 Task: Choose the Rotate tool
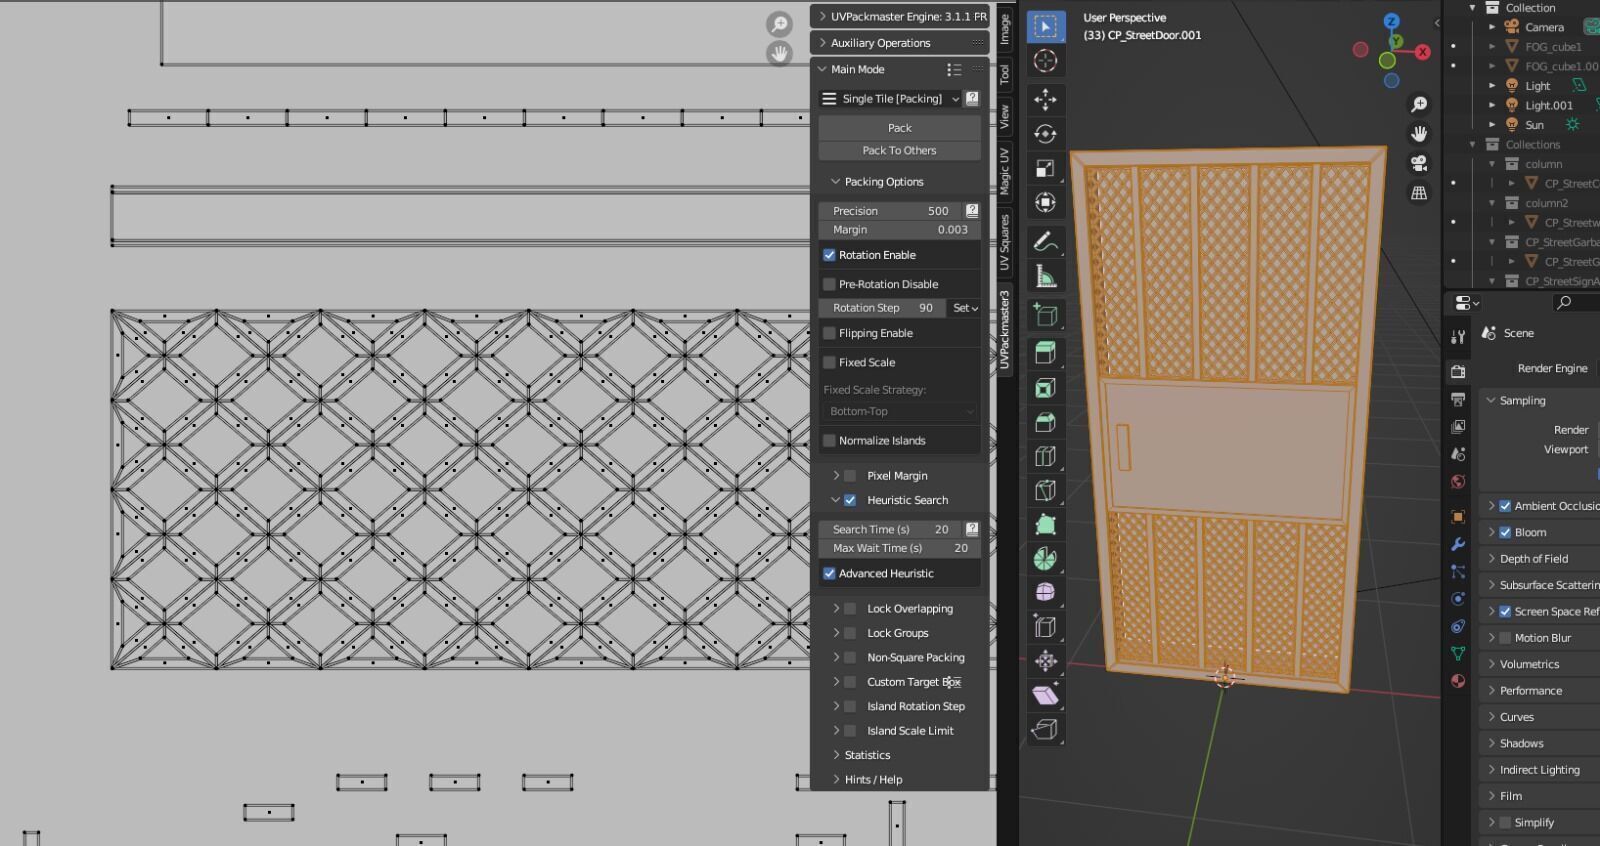1045,134
